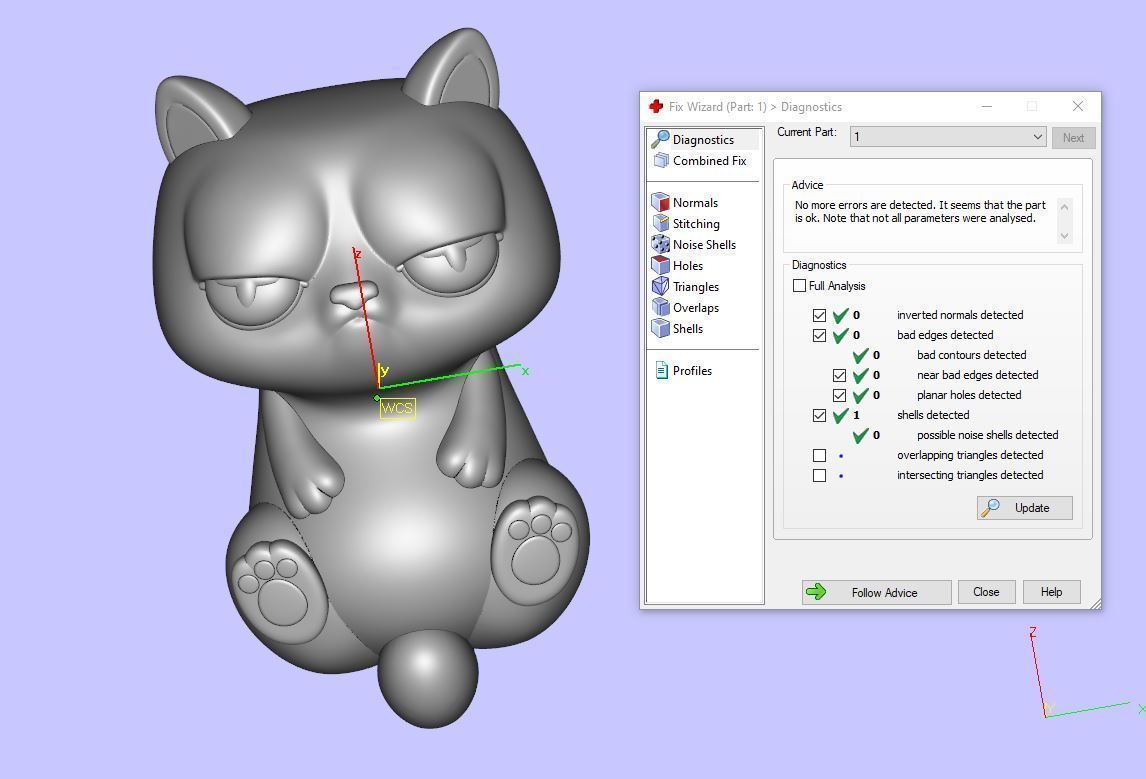Screen dimensions: 1146x779
Task: Select the Normals fixing page
Action: point(695,202)
